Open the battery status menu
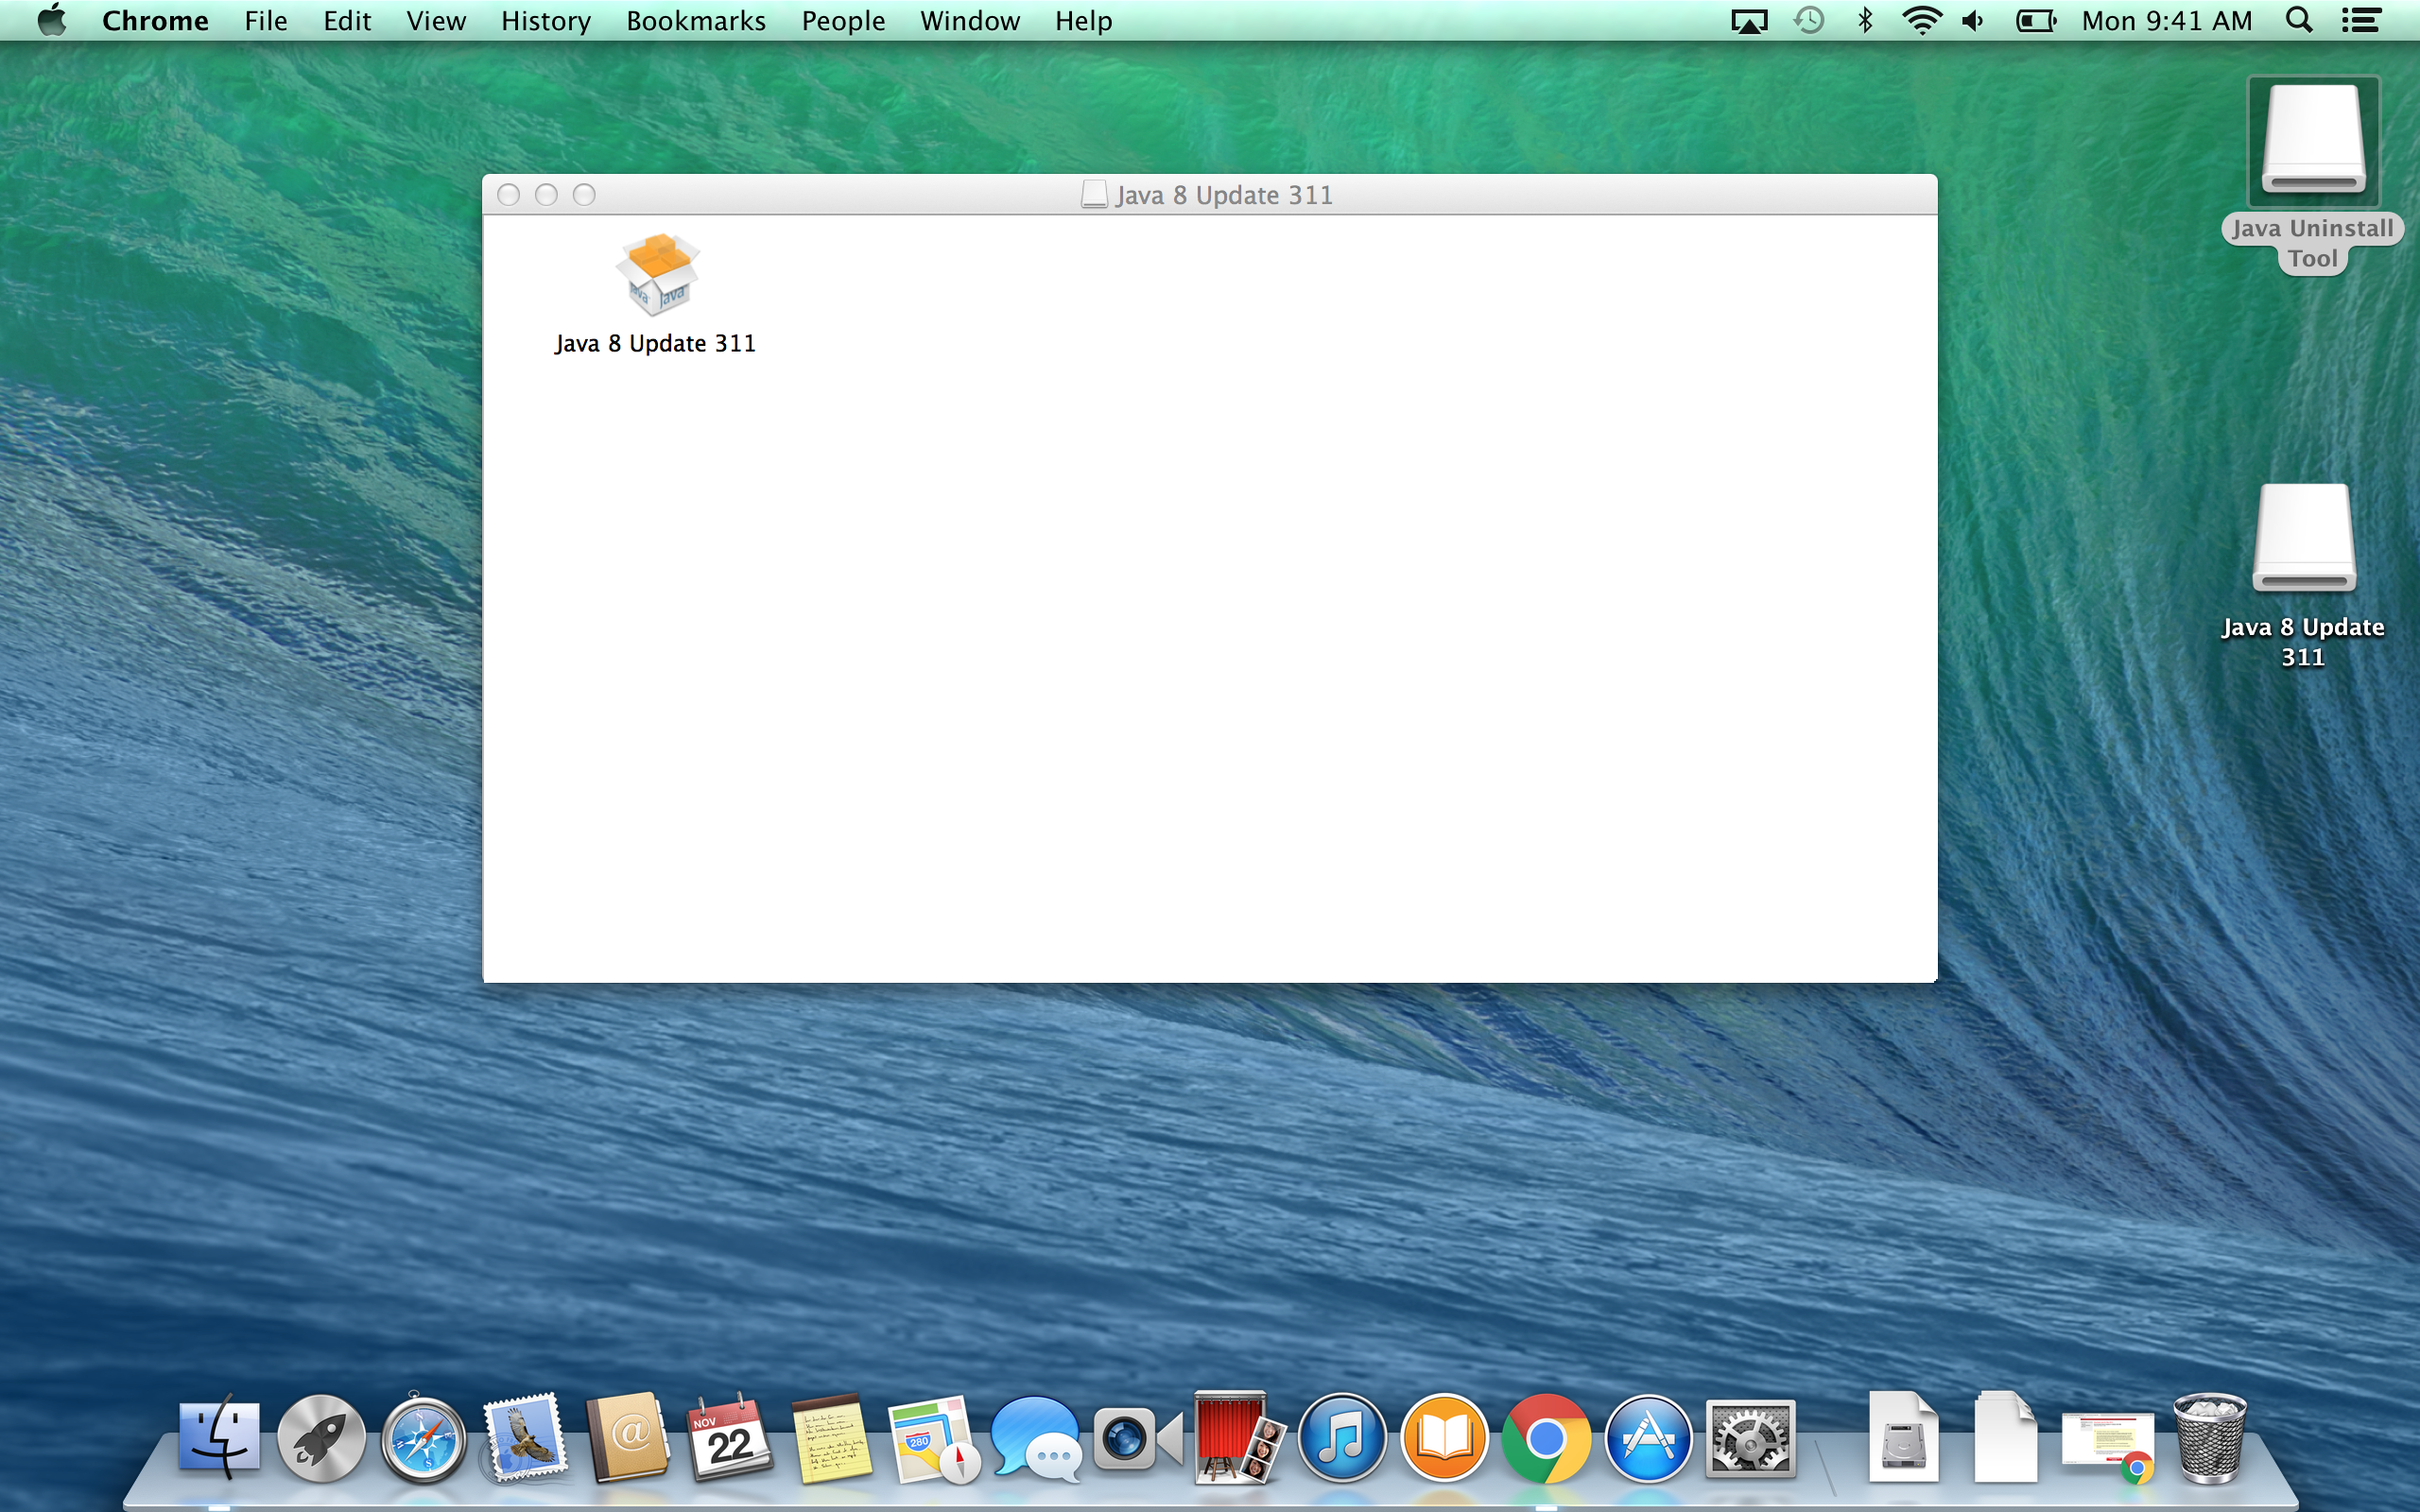The height and width of the screenshot is (1512, 2420). [x=2035, y=21]
